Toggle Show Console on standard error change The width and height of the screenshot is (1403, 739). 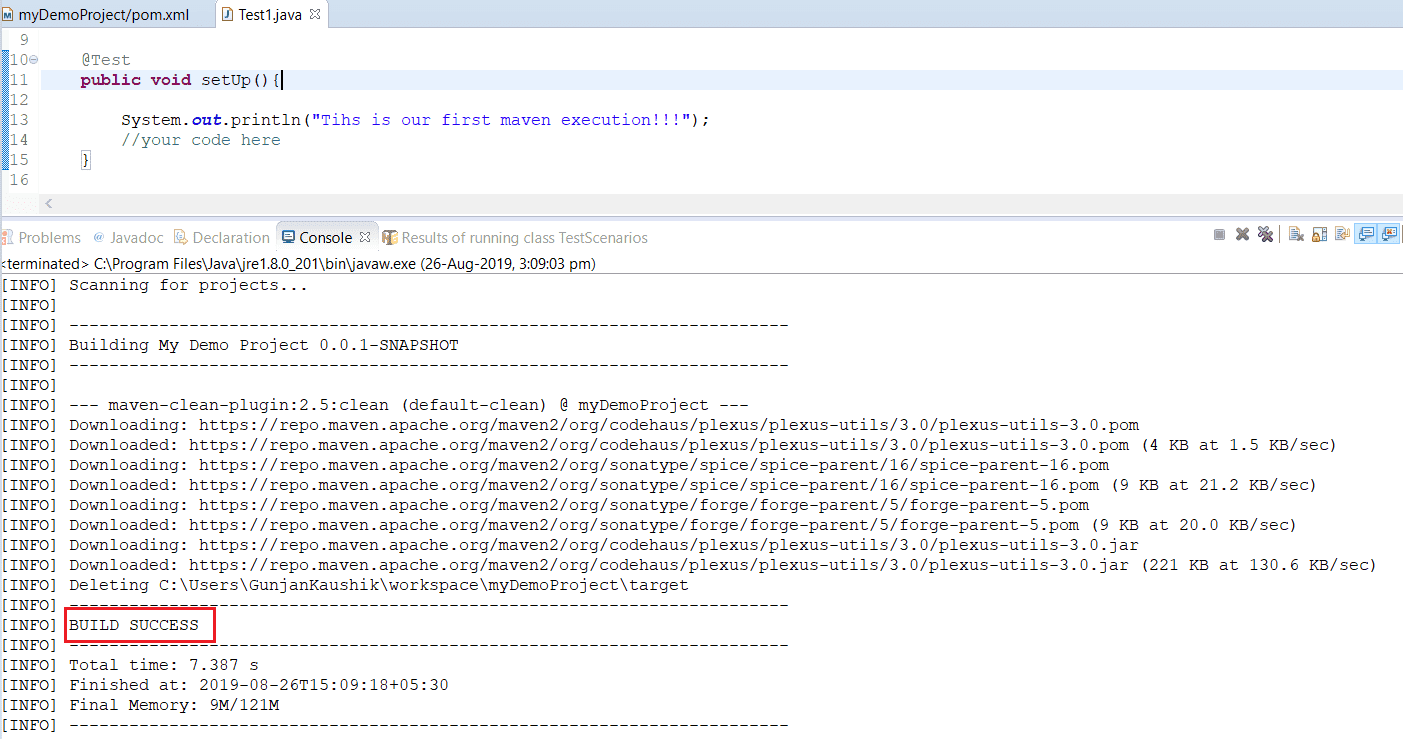(1389, 234)
